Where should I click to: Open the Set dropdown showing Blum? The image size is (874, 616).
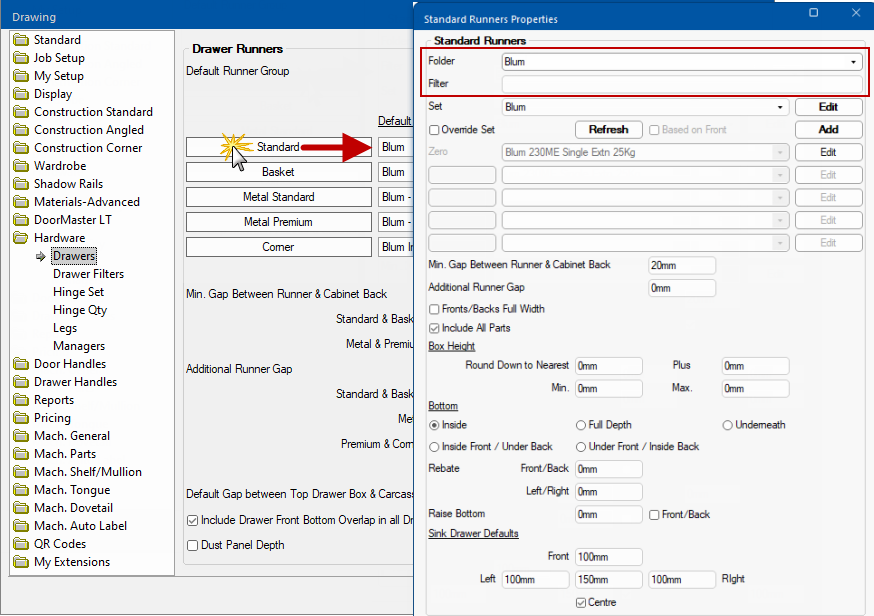coord(645,107)
